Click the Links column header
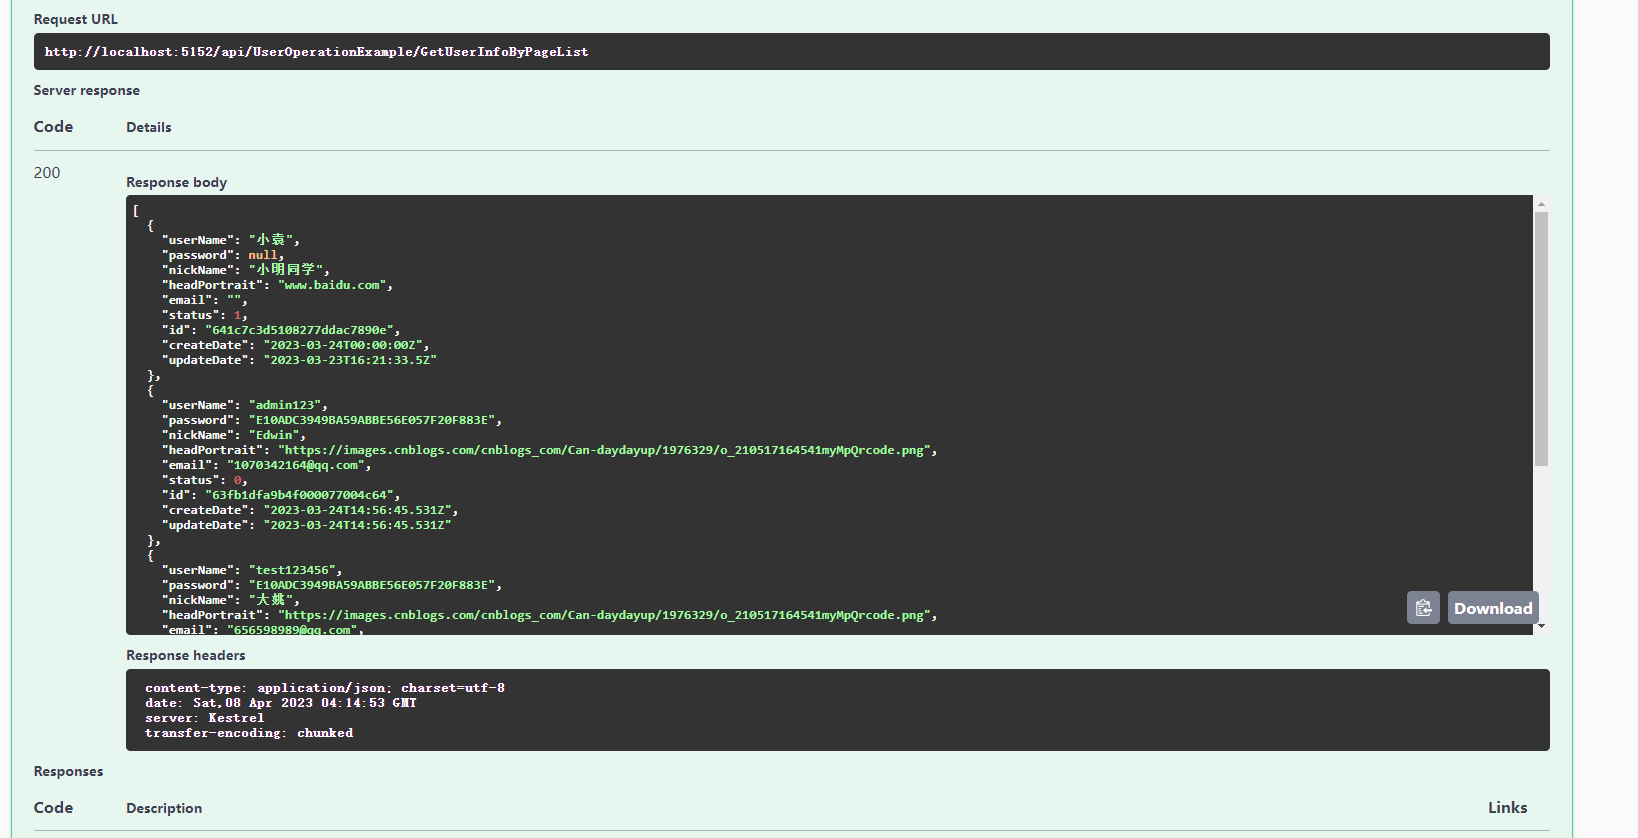This screenshot has height=838, width=1638. tap(1507, 808)
